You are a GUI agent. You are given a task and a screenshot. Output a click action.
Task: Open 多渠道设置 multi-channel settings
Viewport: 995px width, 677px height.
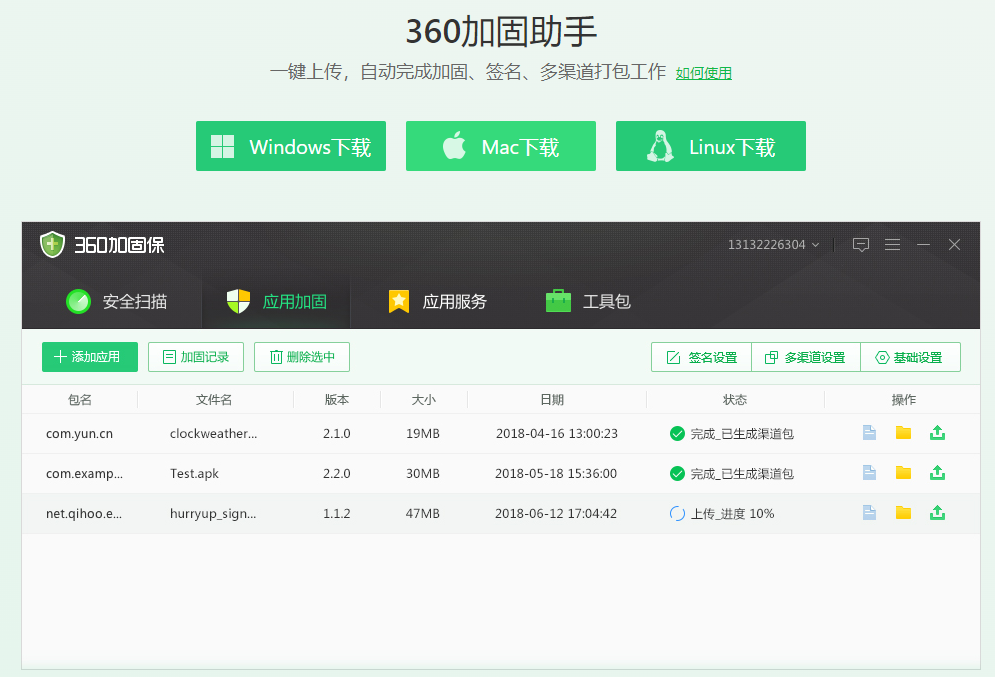click(805, 357)
